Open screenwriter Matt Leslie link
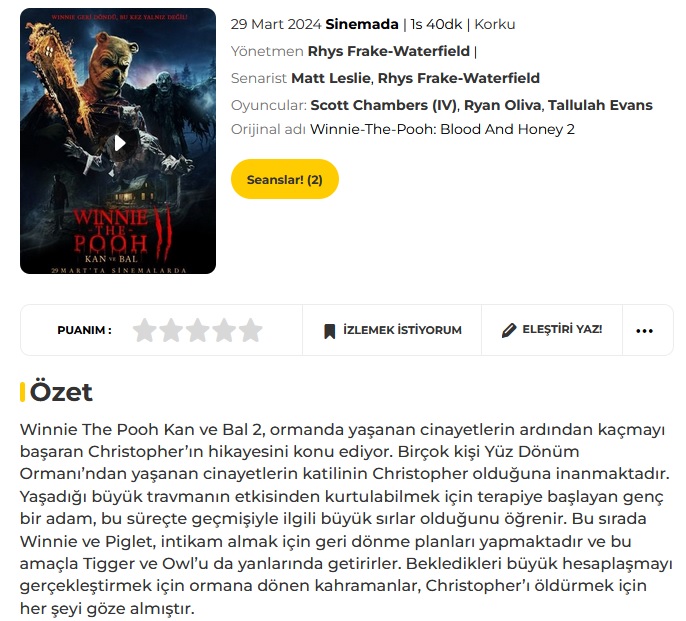 [x=331, y=78]
